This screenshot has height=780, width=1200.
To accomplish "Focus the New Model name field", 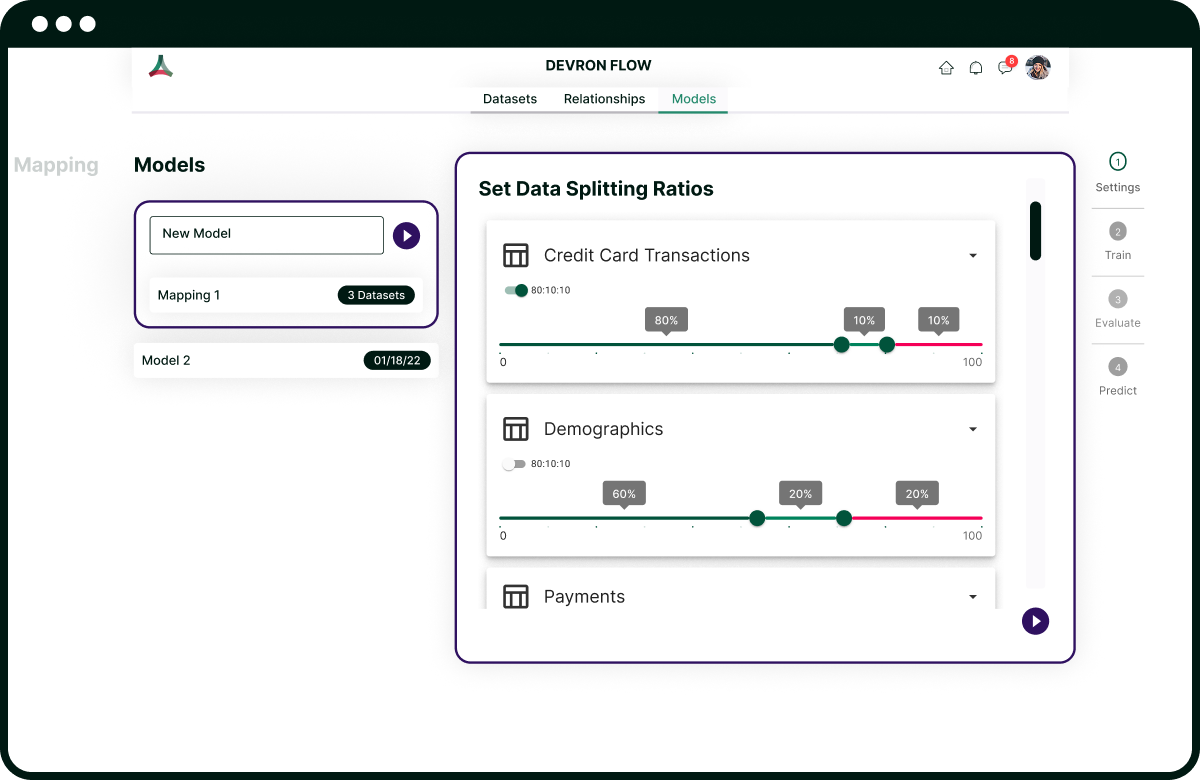I will 267,235.
